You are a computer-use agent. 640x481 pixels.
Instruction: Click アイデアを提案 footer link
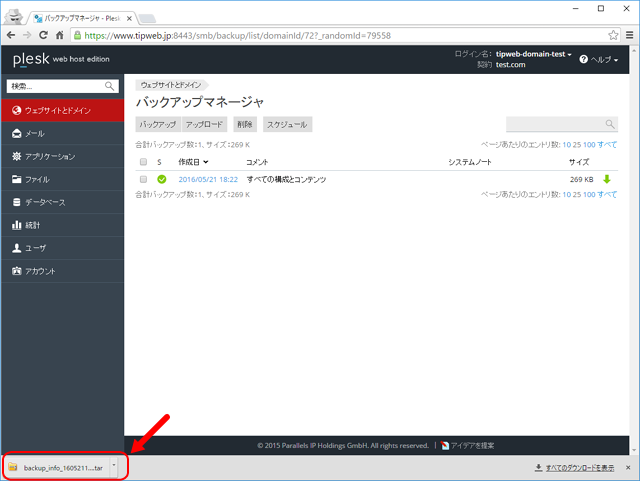pyautogui.click(x=472, y=445)
